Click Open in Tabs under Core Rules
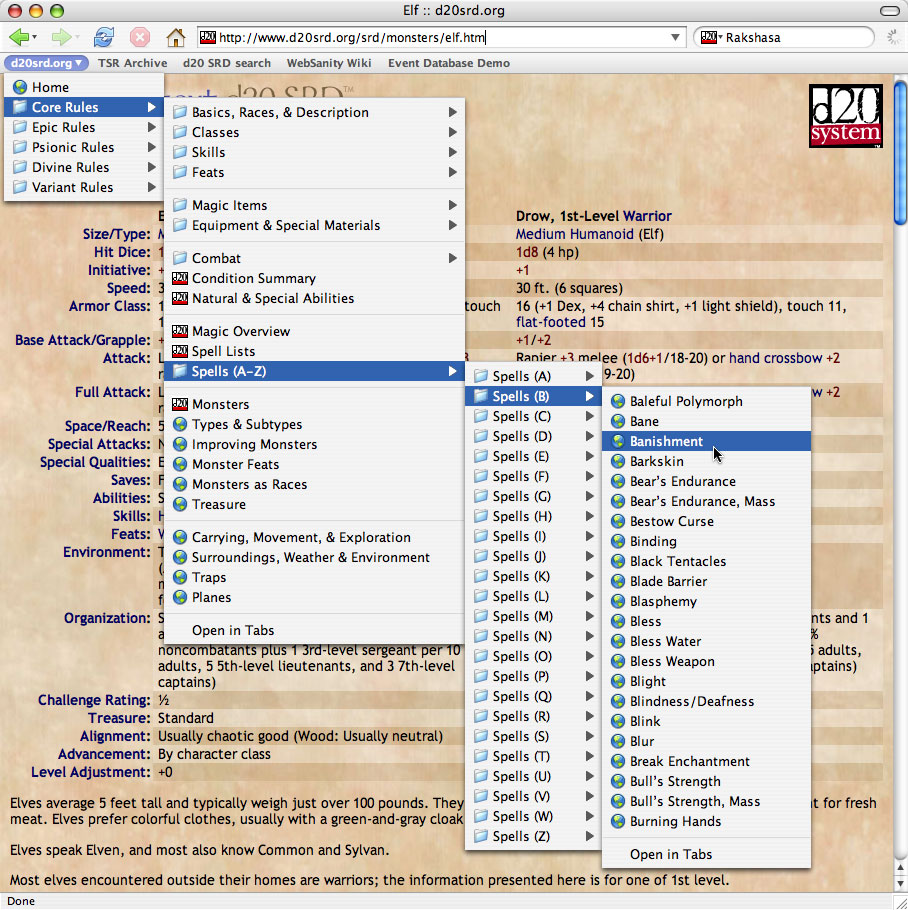The image size is (908, 910). [x=316, y=631]
